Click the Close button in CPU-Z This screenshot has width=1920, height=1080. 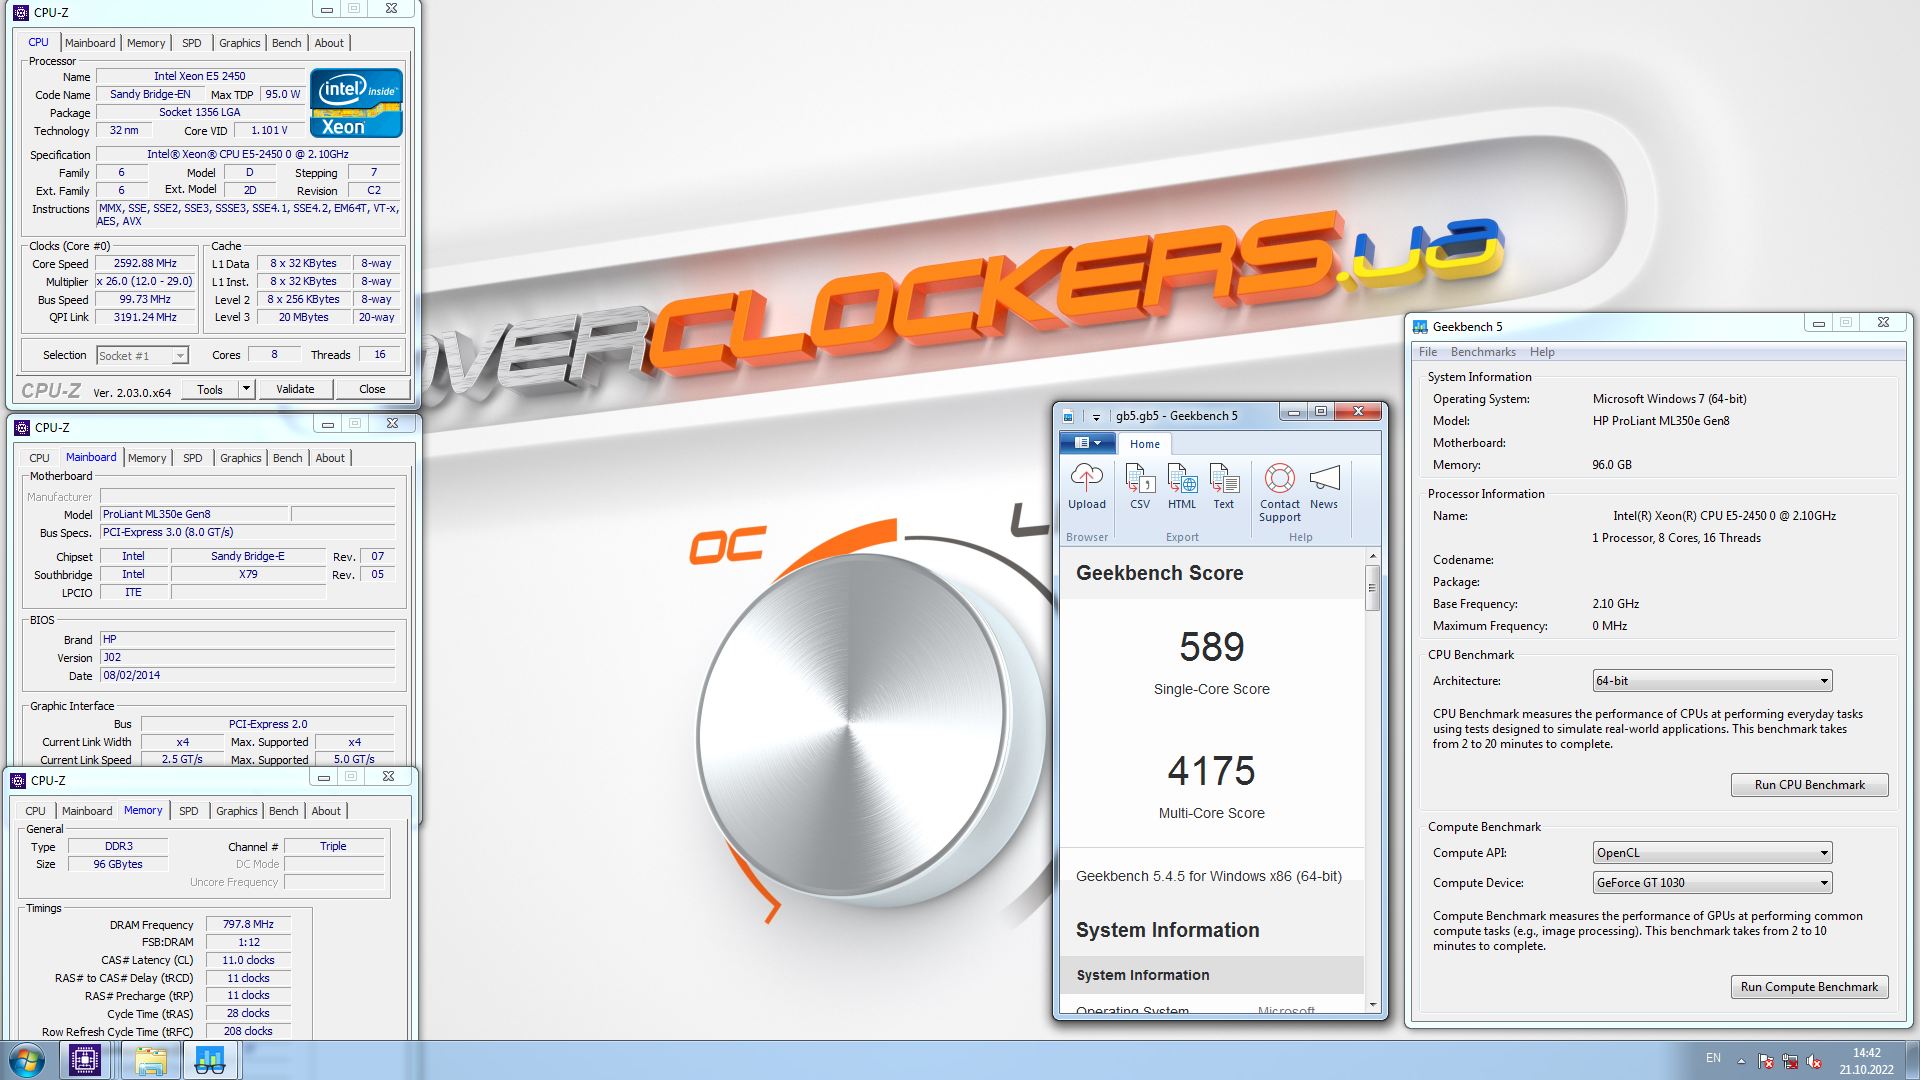tap(372, 389)
